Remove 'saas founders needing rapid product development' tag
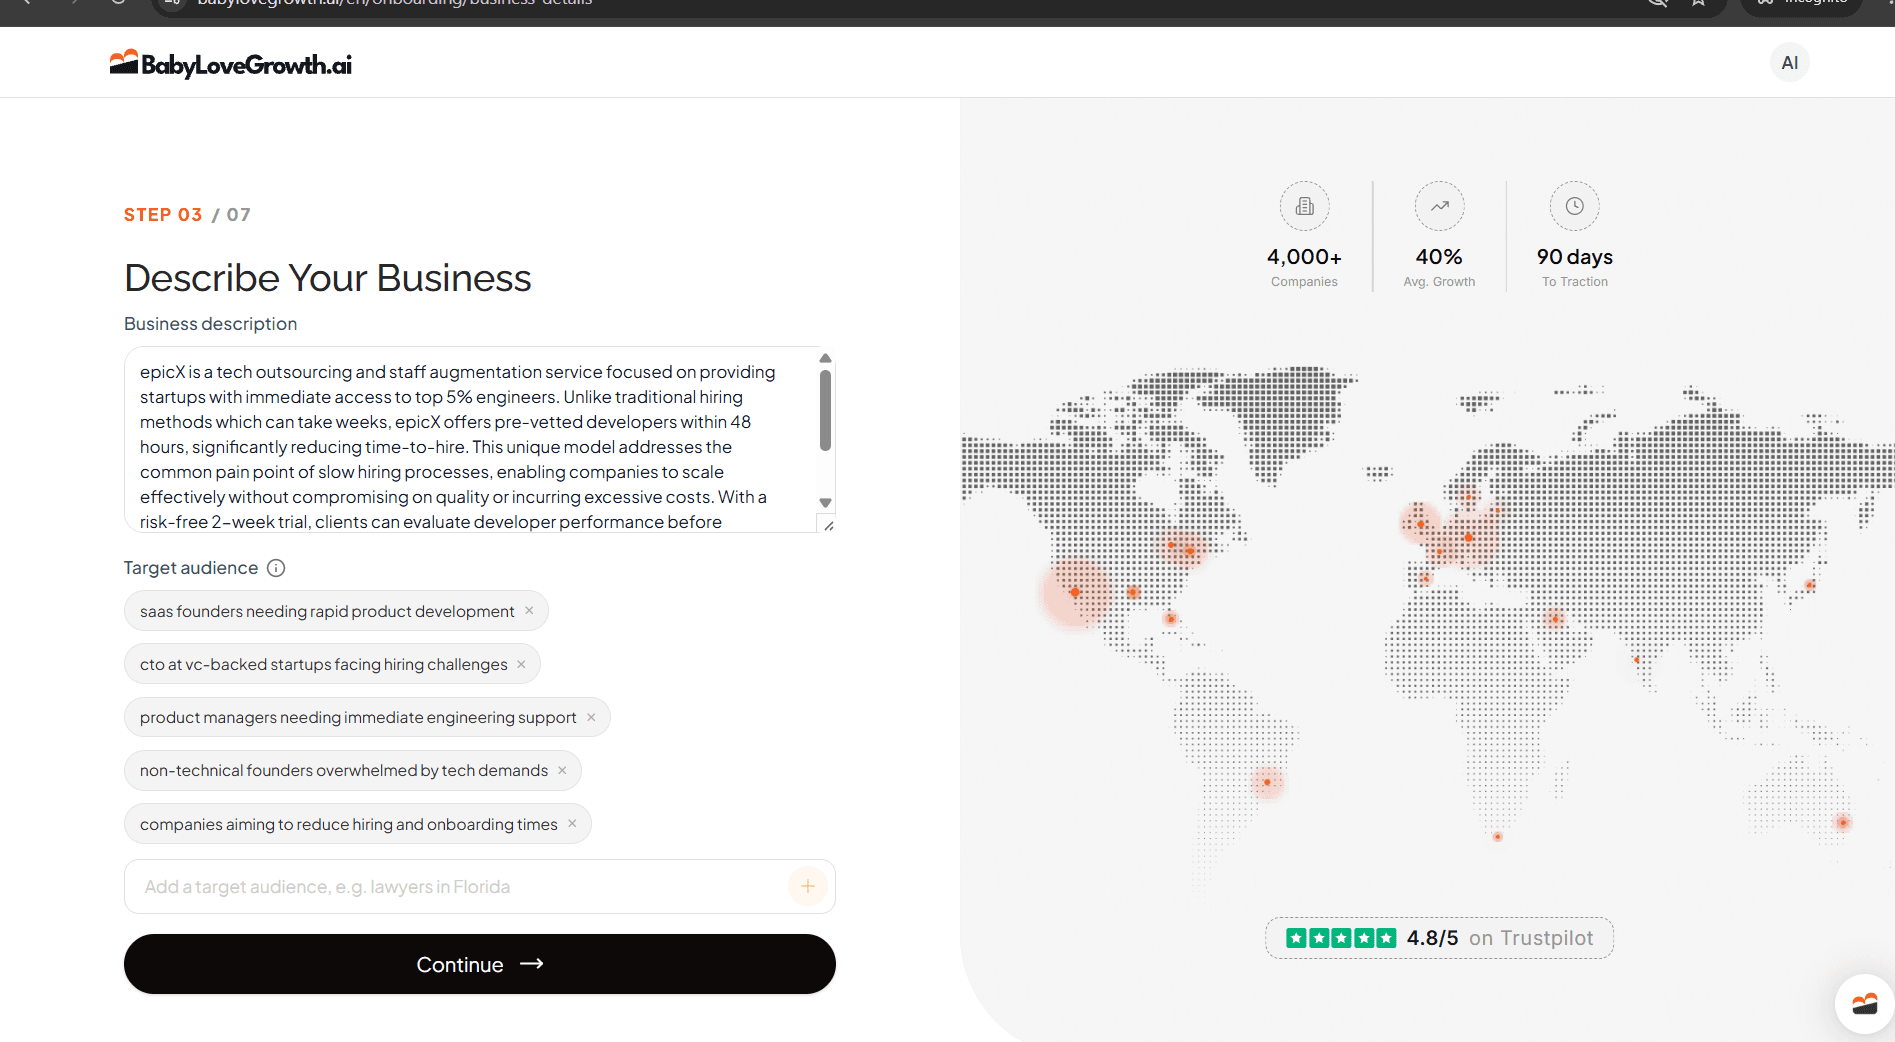 529,611
